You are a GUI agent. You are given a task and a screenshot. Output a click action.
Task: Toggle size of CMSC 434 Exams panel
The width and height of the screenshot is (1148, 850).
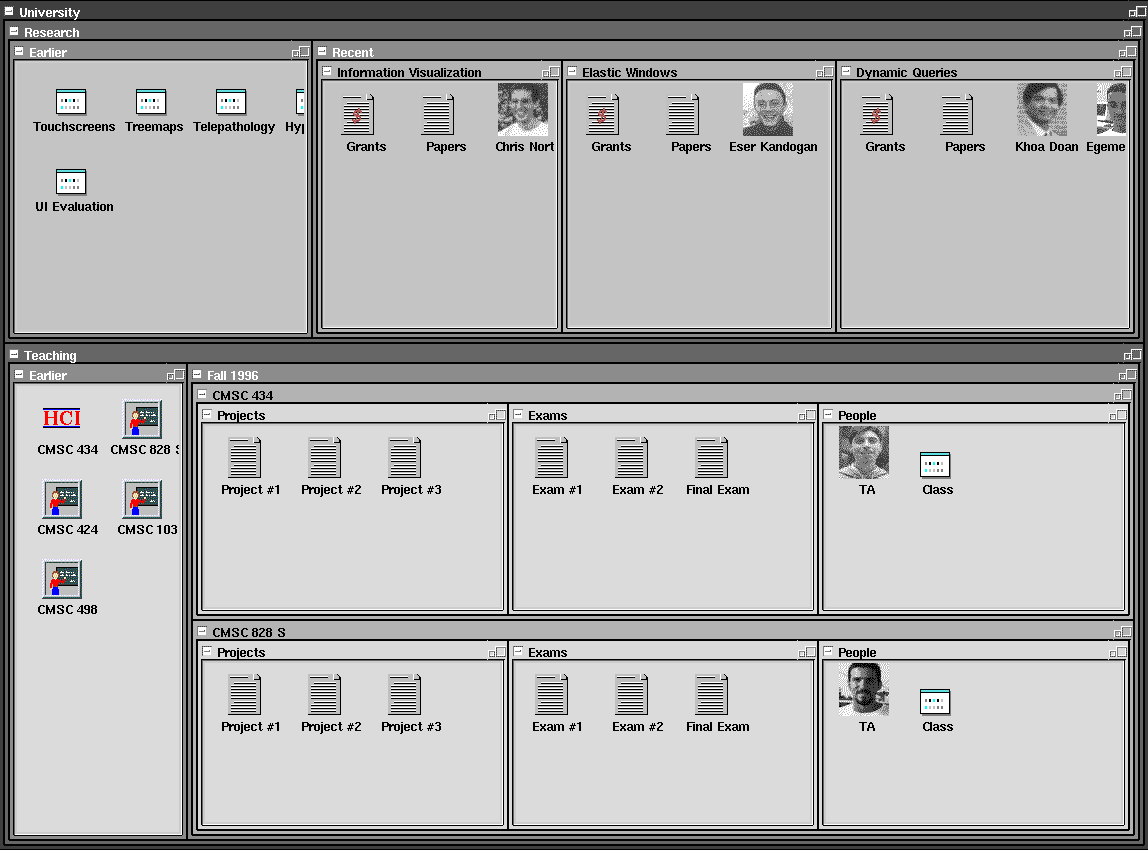[x=807, y=415]
